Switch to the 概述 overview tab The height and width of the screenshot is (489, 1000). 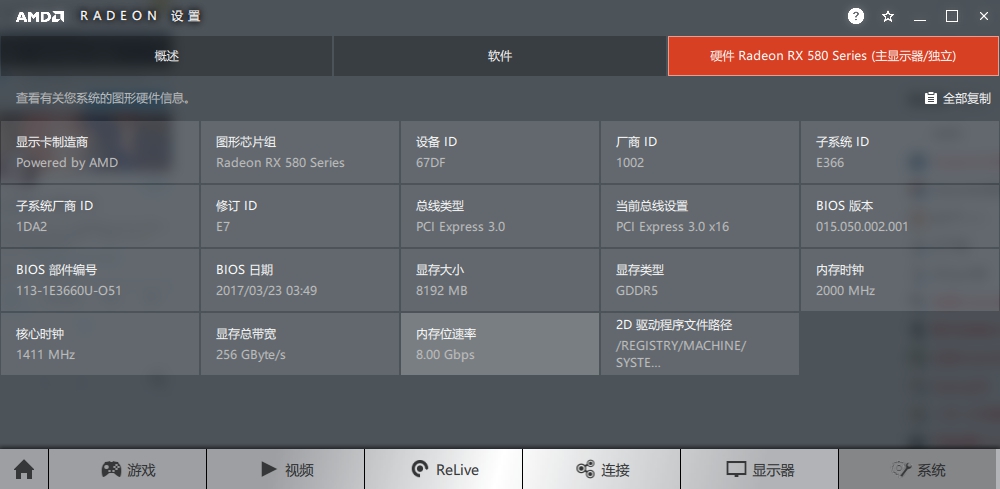pos(166,56)
